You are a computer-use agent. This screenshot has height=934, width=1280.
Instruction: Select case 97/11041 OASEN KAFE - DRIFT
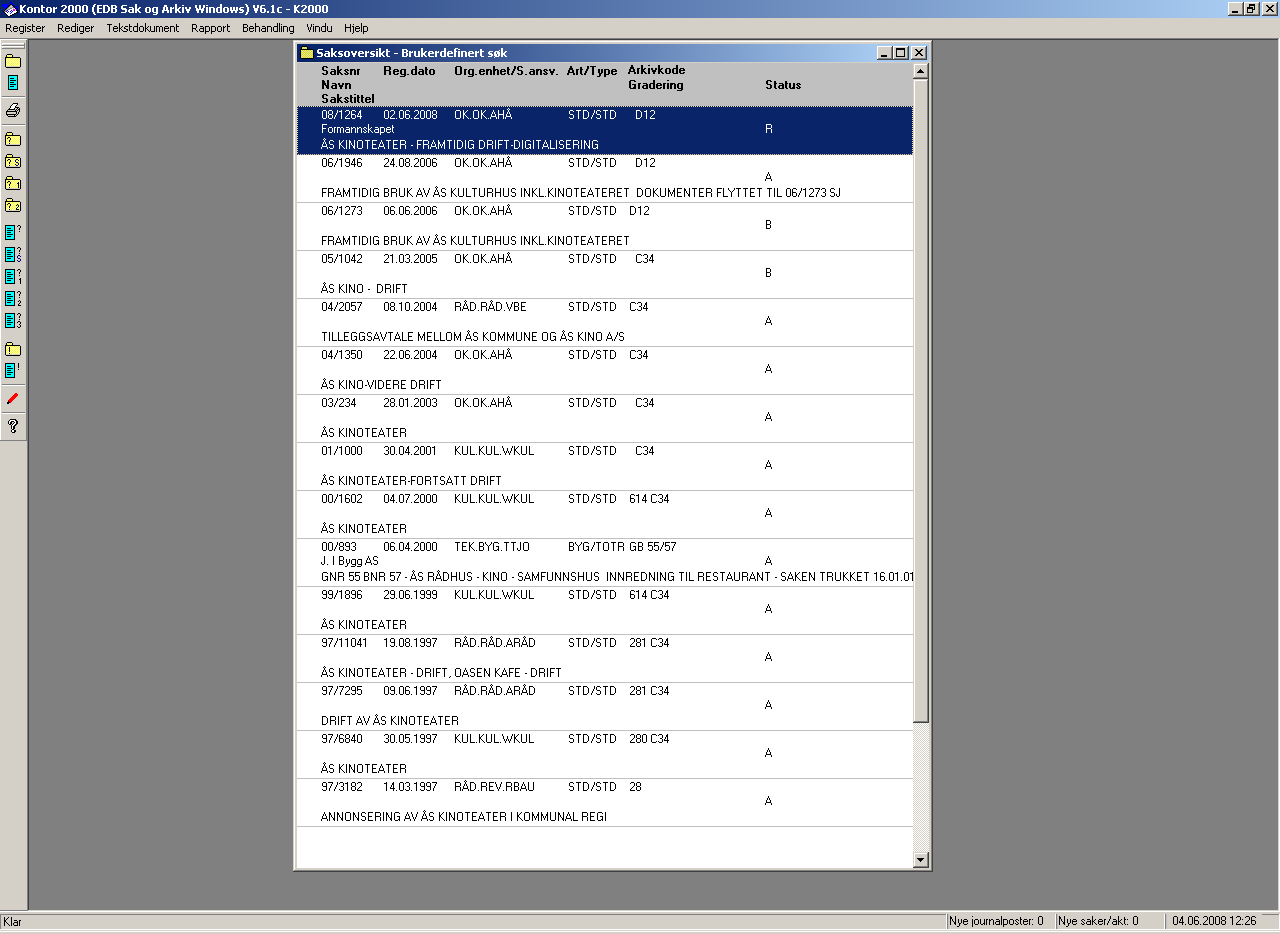pyautogui.click(x=605, y=658)
